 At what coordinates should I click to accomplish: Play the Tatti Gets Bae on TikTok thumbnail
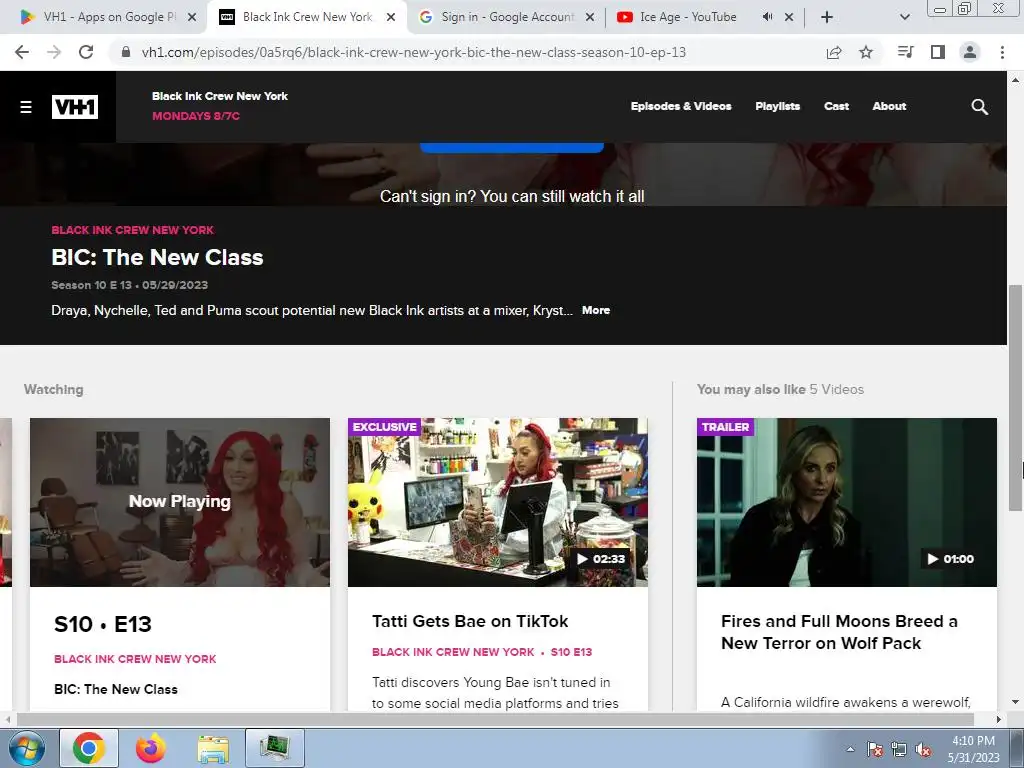click(x=498, y=502)
